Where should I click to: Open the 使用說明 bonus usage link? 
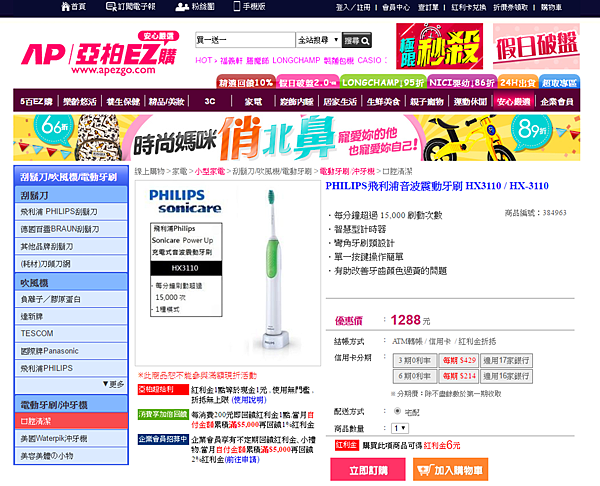coord(249,400)
